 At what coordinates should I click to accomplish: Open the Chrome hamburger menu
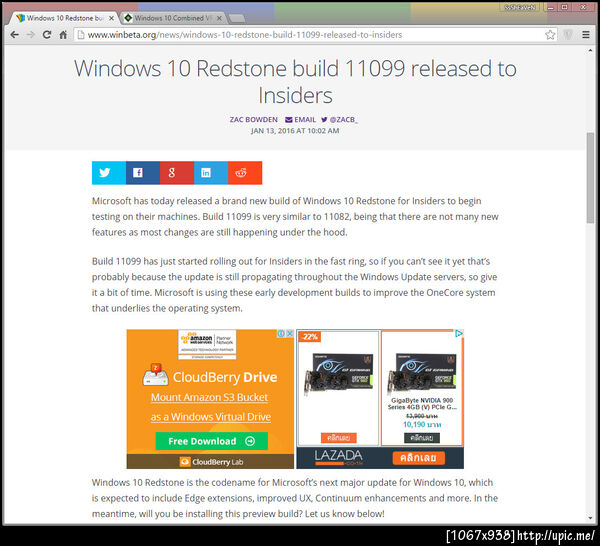tap(585, 35)
